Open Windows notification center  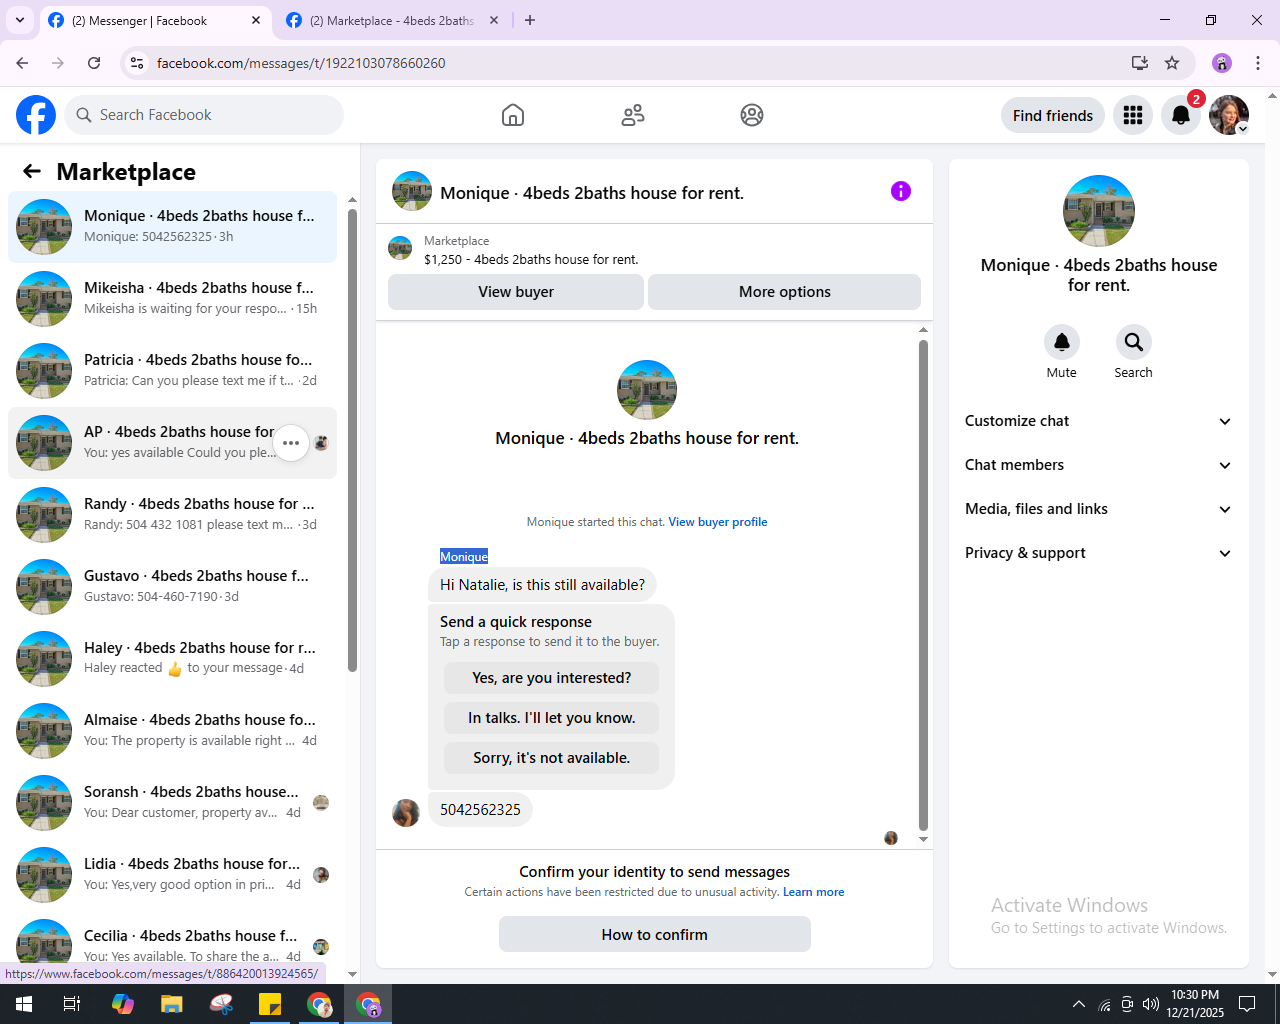pyautogui.click(x=1247, y=1004)
